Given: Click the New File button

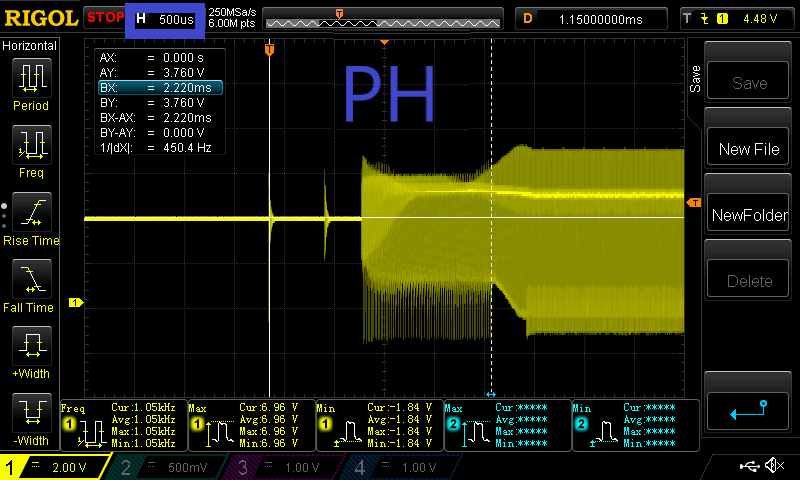Looking at the screenshot, I should (748, 148).
